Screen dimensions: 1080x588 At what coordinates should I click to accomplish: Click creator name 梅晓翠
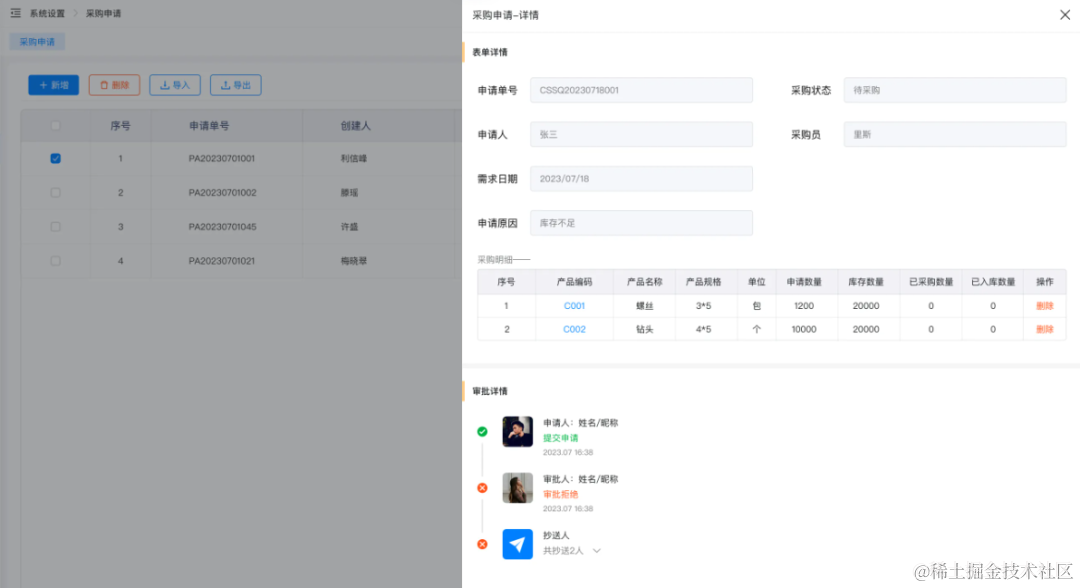pos(354,261)
